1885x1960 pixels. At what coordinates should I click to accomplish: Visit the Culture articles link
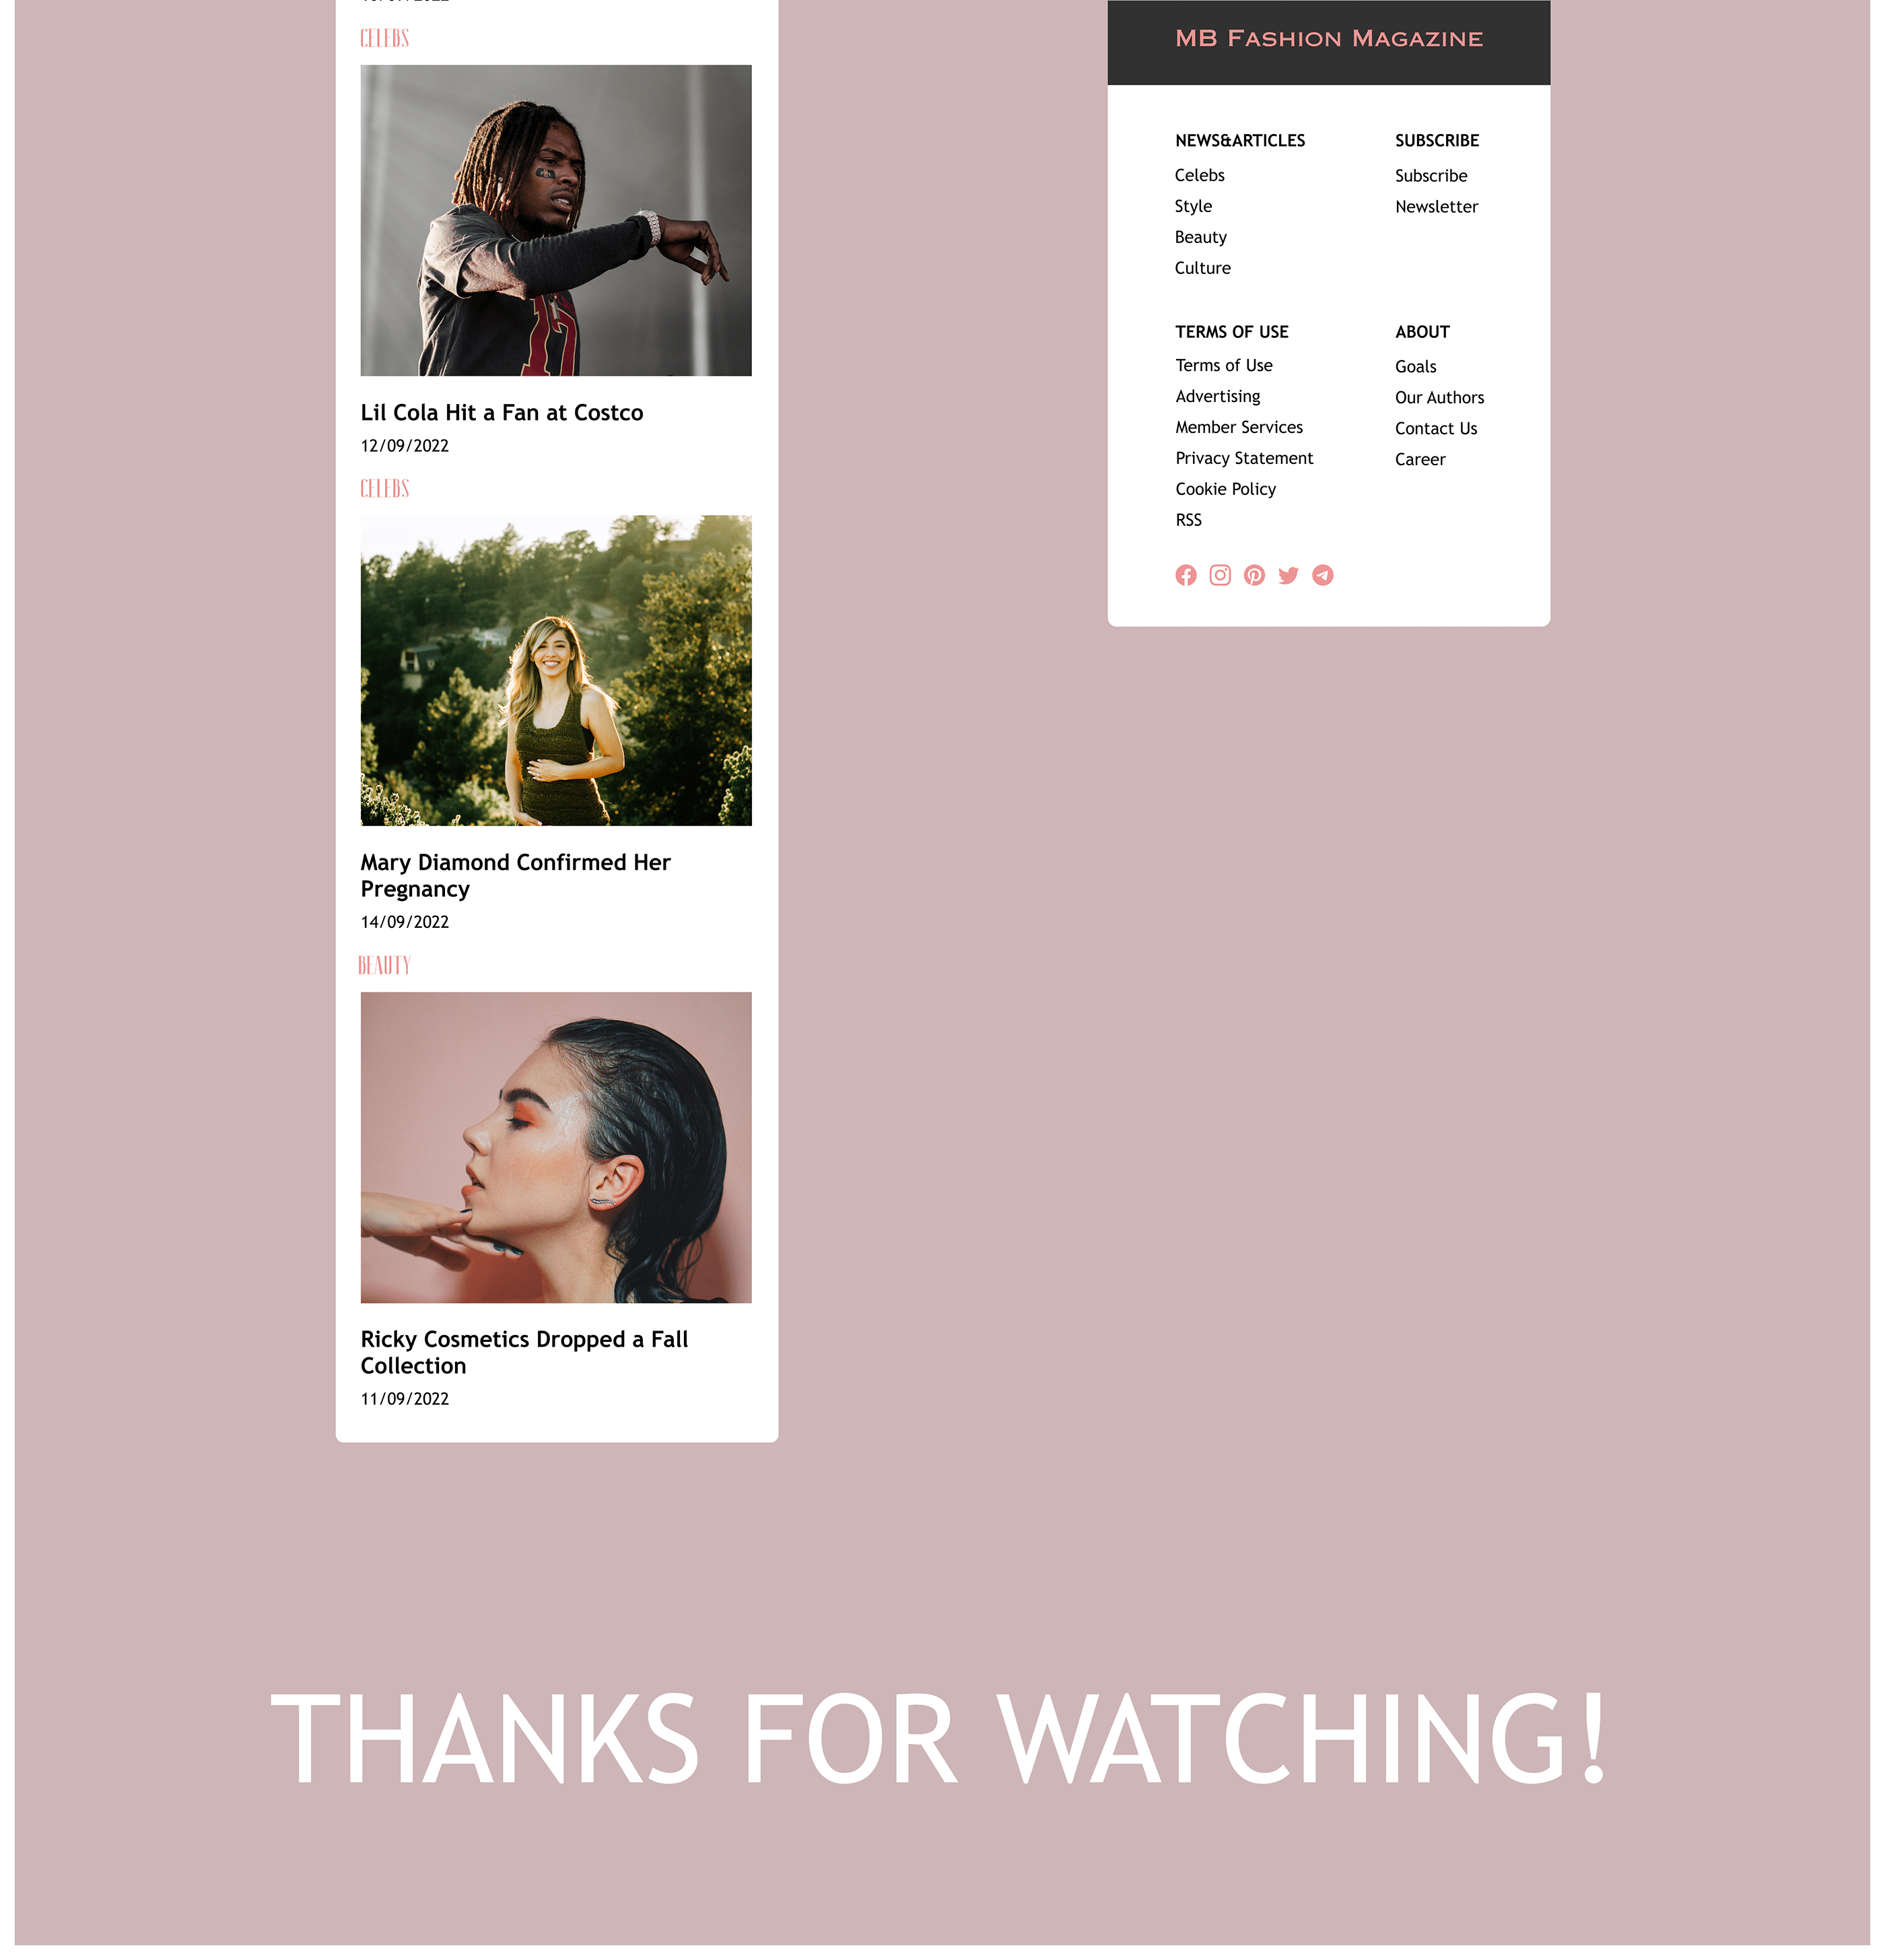pyautogui.click(x=1202, y=268)
